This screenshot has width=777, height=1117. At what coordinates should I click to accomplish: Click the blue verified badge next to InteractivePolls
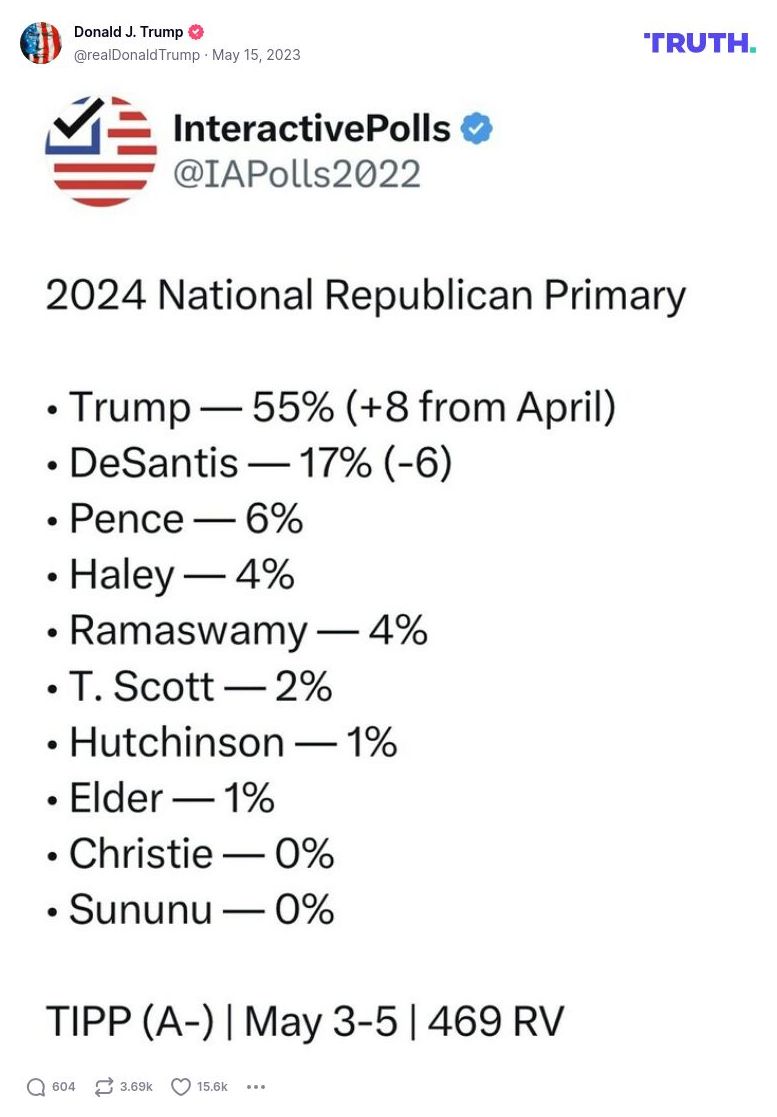[475, 128]
